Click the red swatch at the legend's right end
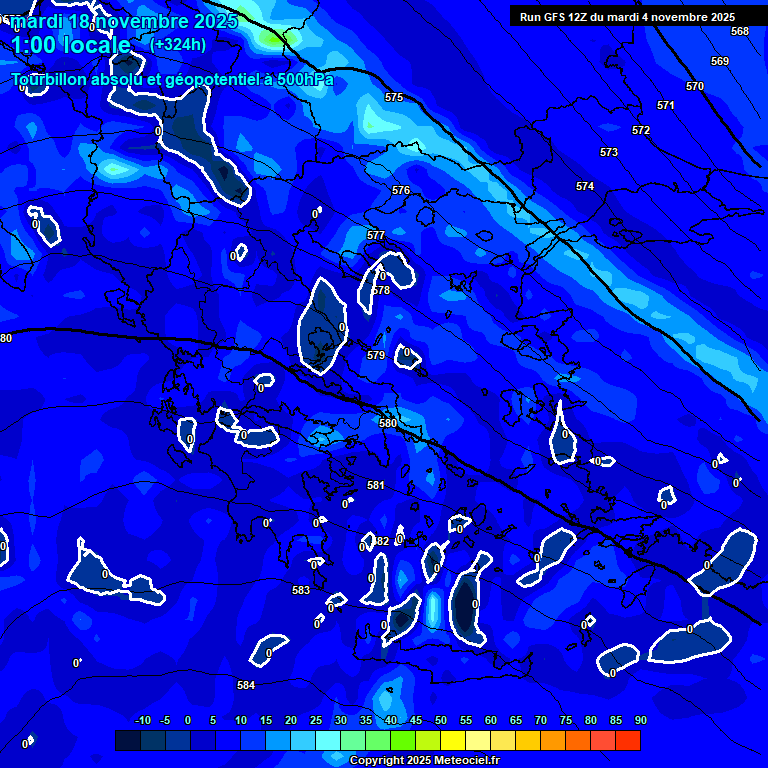Image resolution: width=768 pixels, height=768 pixels. 628,740
